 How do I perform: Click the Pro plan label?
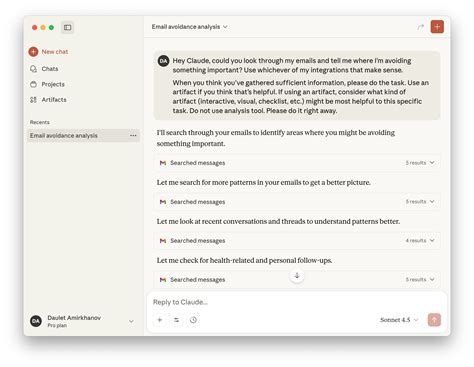(x=57, y=326)
